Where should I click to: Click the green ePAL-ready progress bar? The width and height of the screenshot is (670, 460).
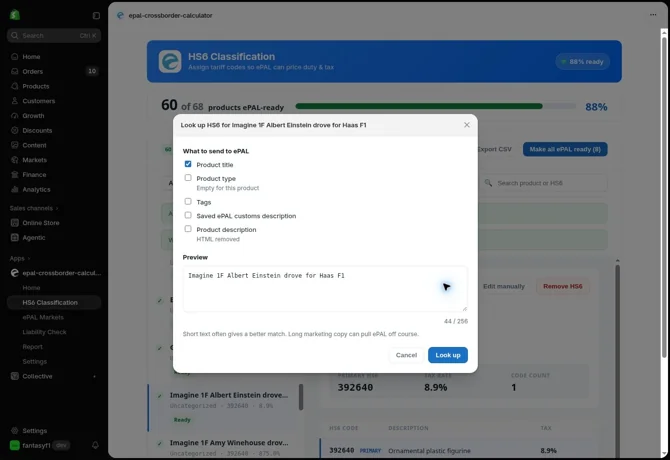[x=419, y=106]
